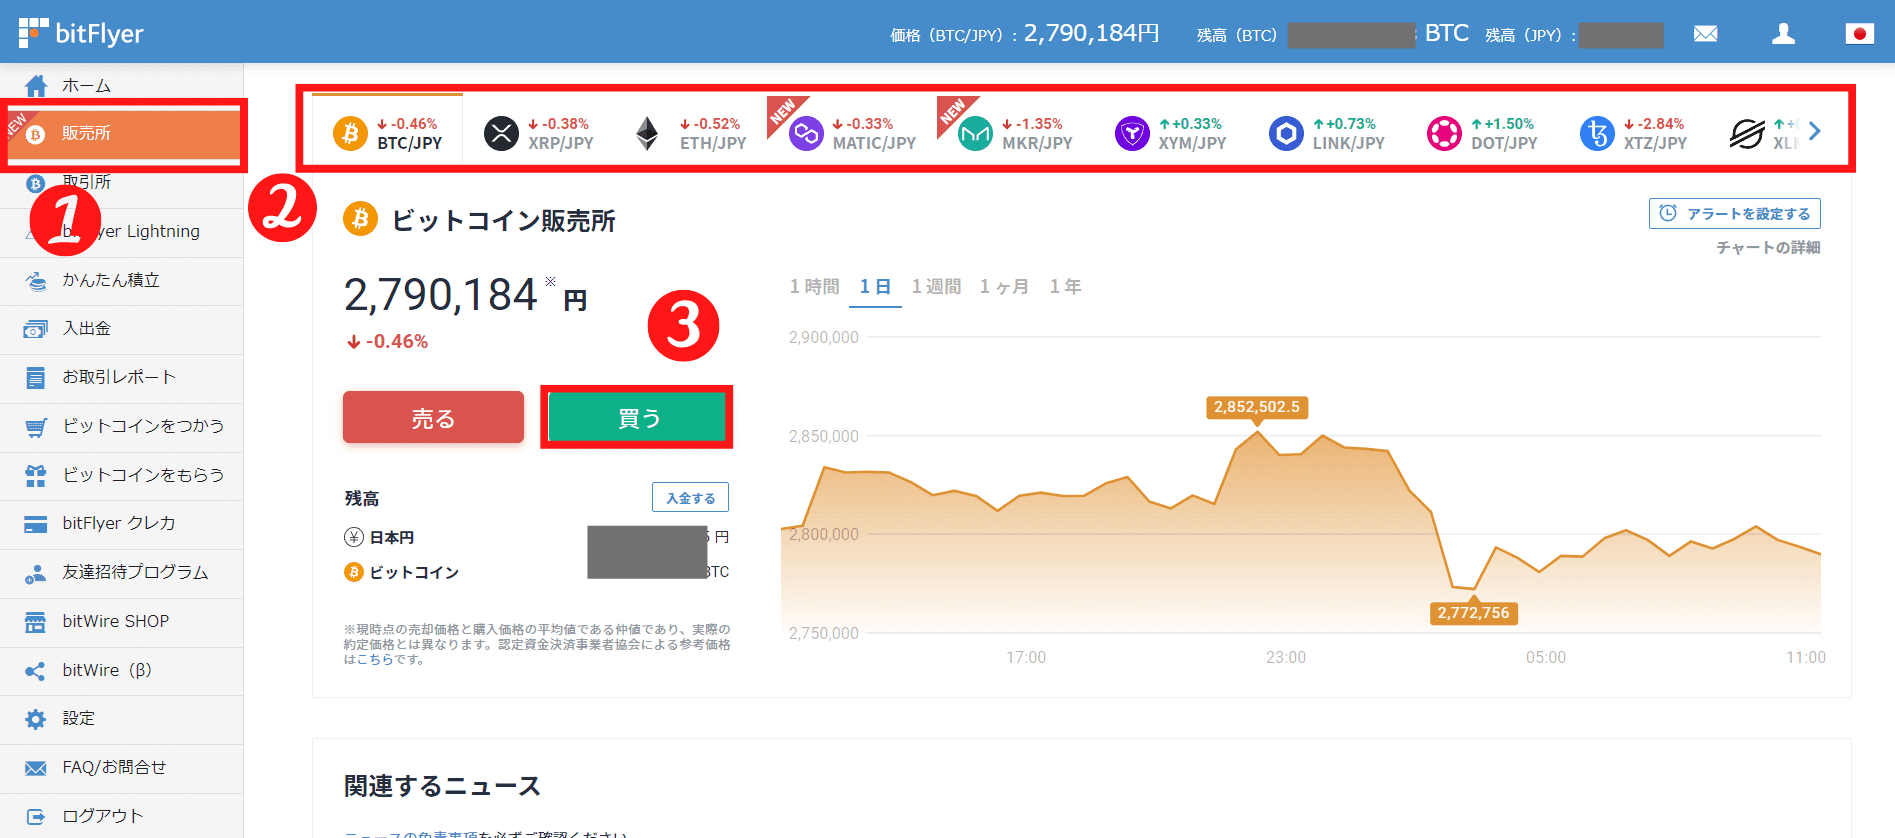This screenshot has height=838, width=1895.
Task: Click the 売る sell button
Action: [433, 417]
